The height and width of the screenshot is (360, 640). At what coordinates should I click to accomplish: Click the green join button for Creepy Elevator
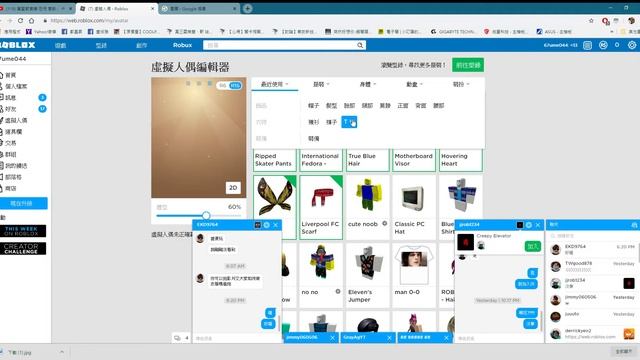coord(533,246)
